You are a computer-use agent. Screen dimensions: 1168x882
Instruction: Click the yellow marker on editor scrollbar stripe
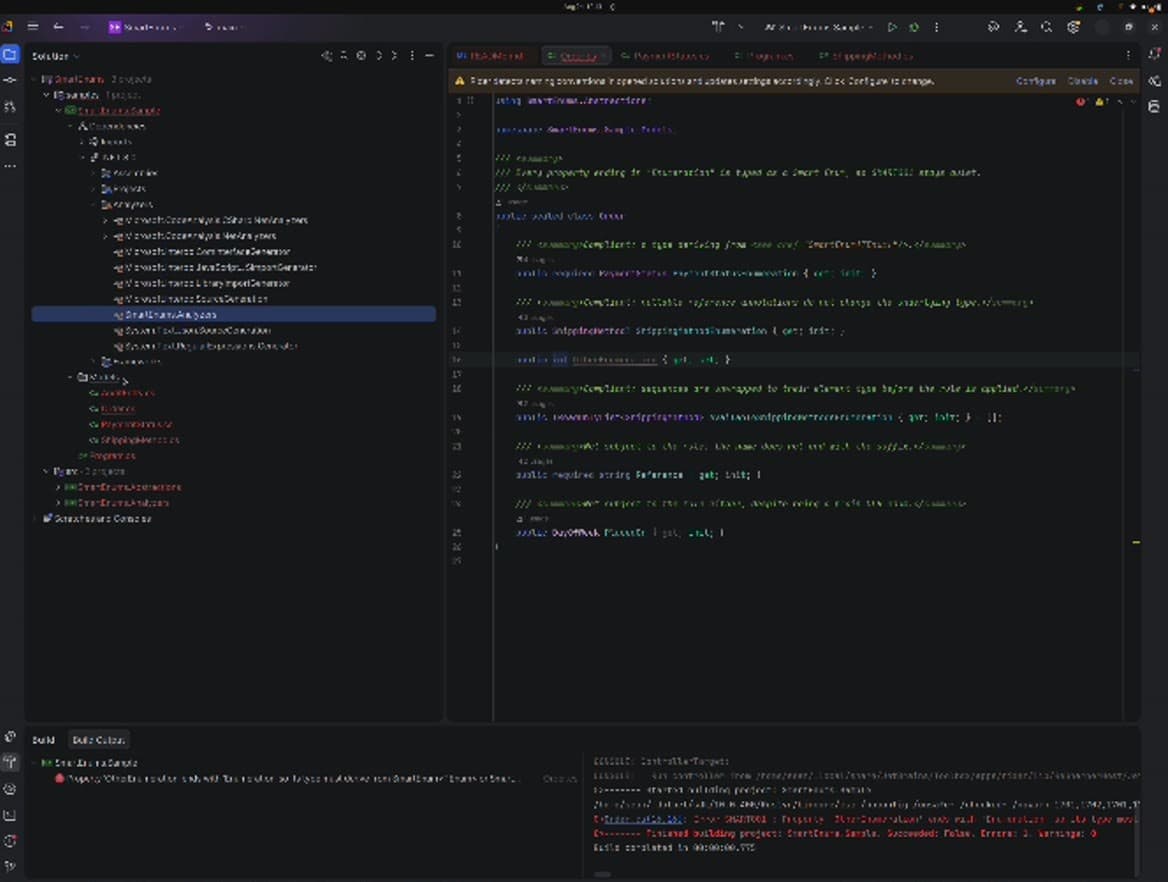click(x=1136, y=542)
